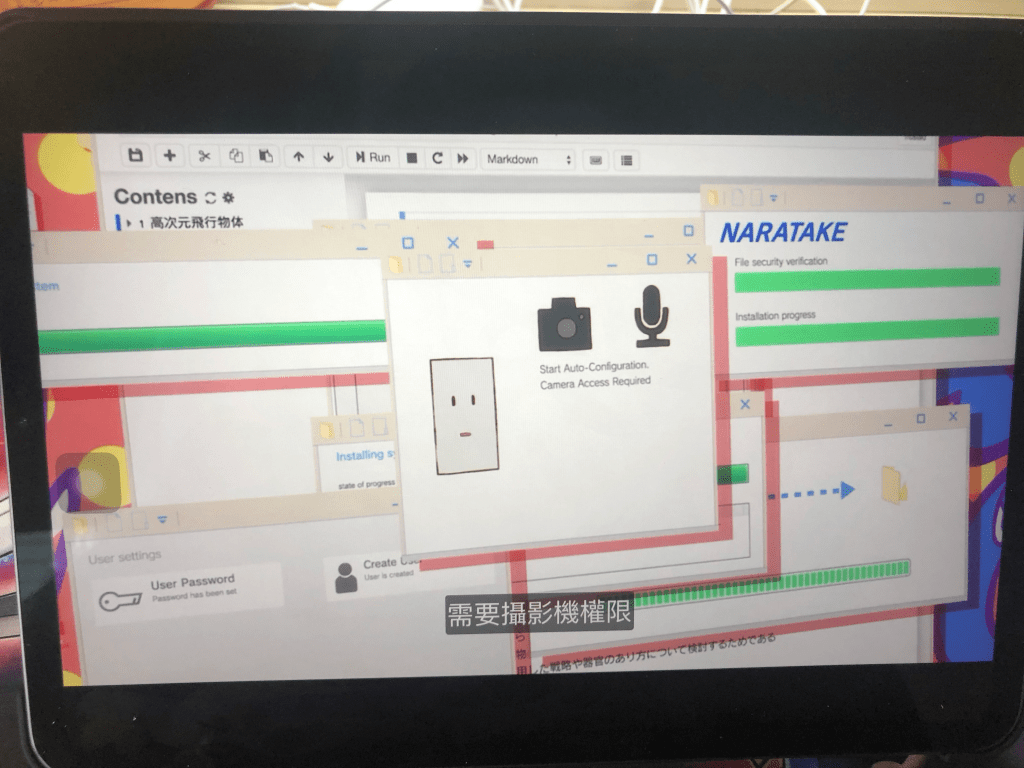This screenshot has height=768, width=1024.
Task: Add a new cell with plus icon
Action: [x=170, y=156]
